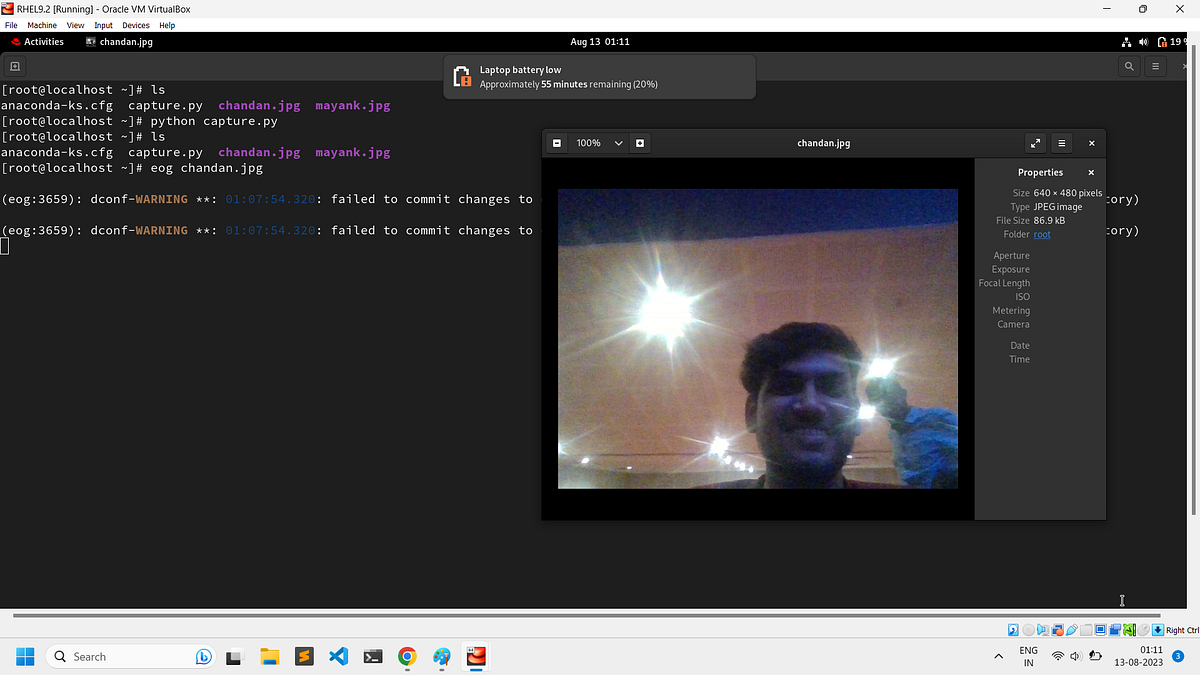Click the VirtualBox USB devices status icon
The height and width of the screenshot is (675, 1200).
pyautogui.click(x=1072, y=630)
